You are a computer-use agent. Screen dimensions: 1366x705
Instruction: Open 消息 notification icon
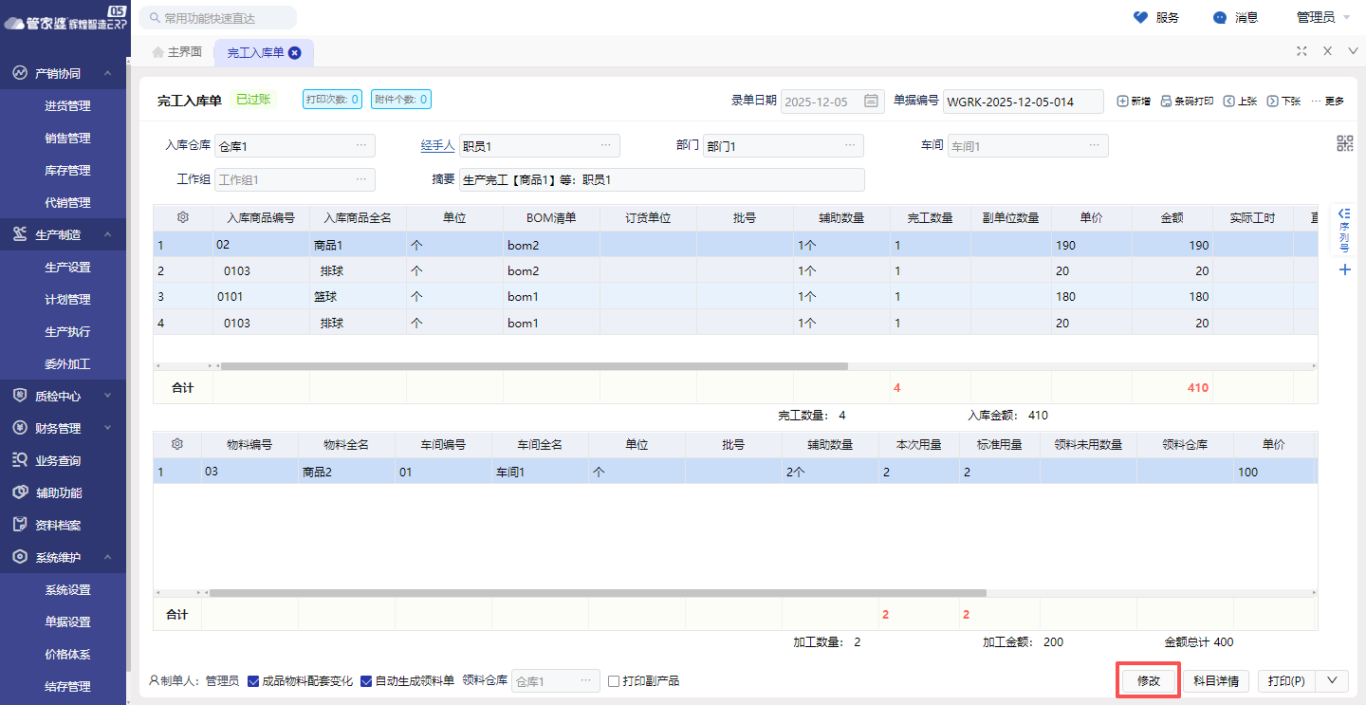pyautogui.click(x=1219, y=17)
